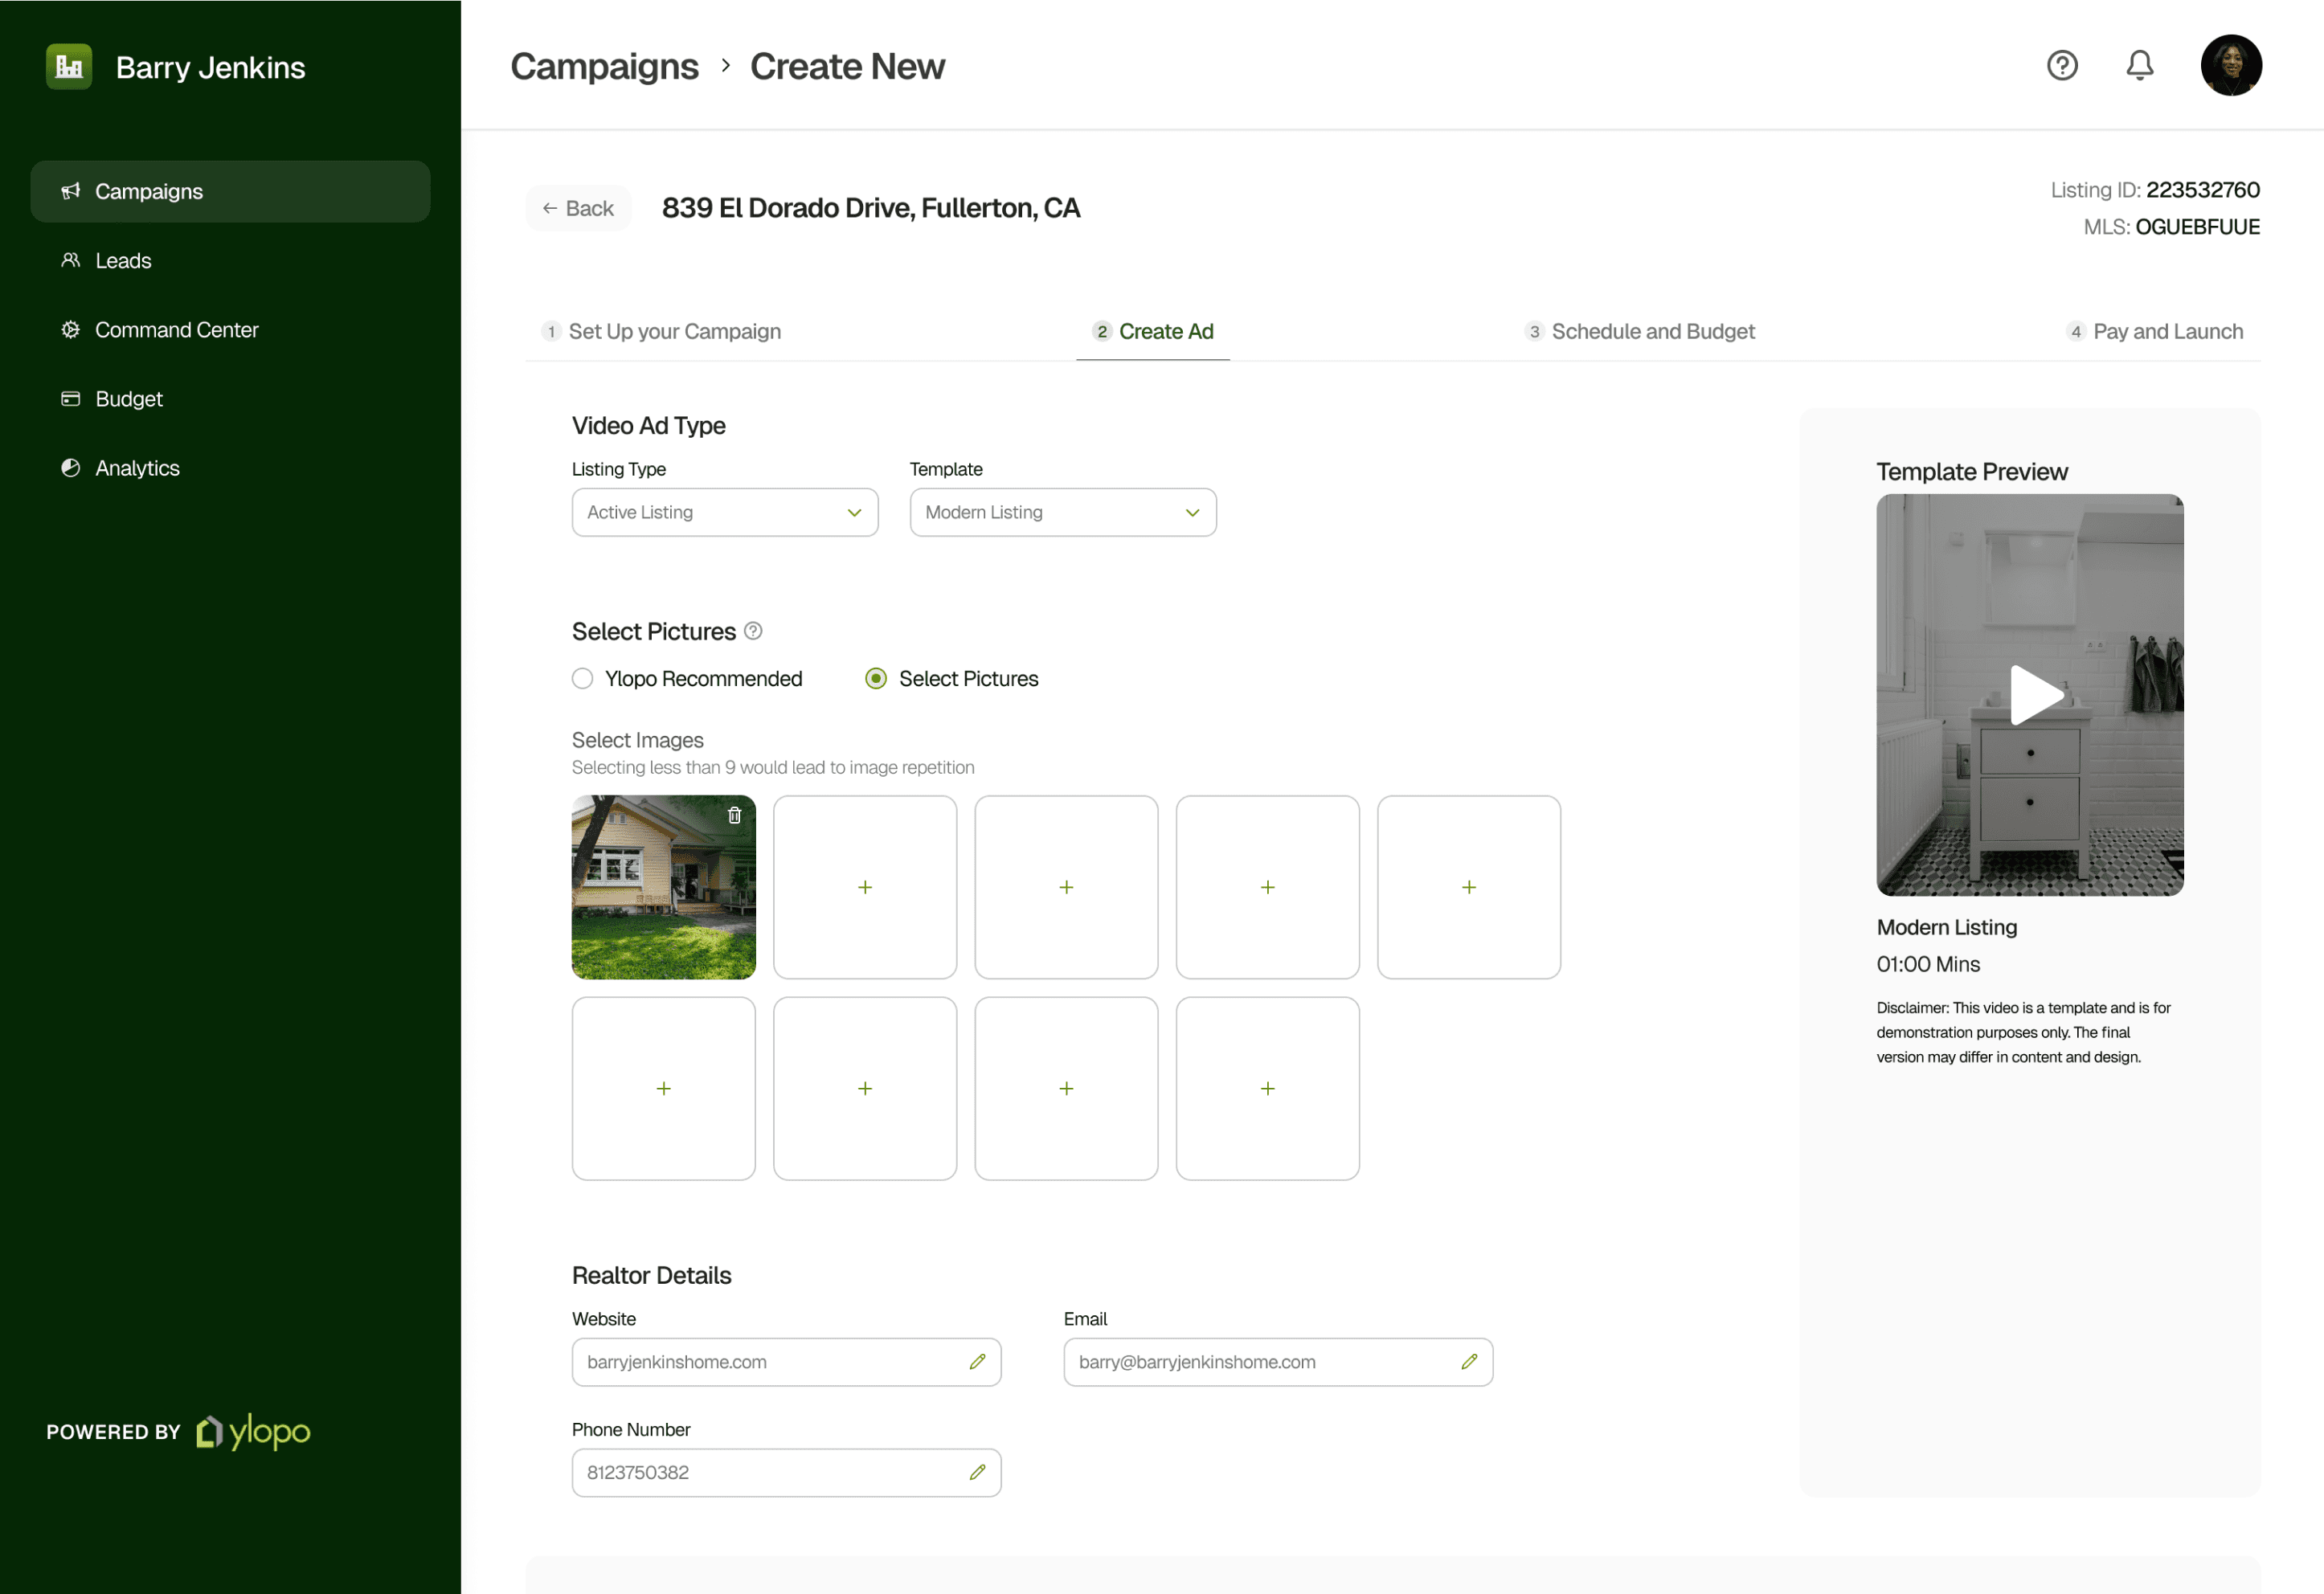Click the Ylopo logo in sidebar footer
The image size is (2324, 1594).
coord(254,1431)
